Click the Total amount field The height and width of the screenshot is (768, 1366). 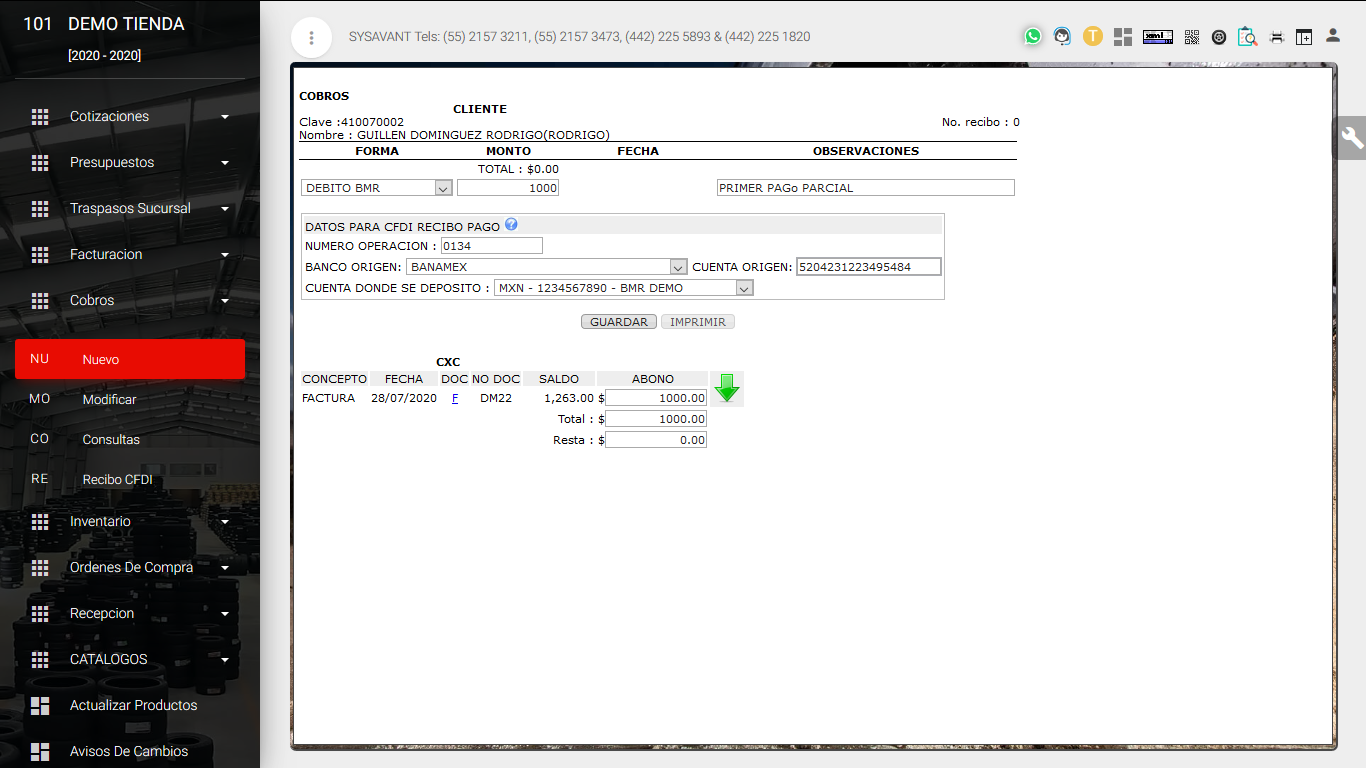pos(656,419)
